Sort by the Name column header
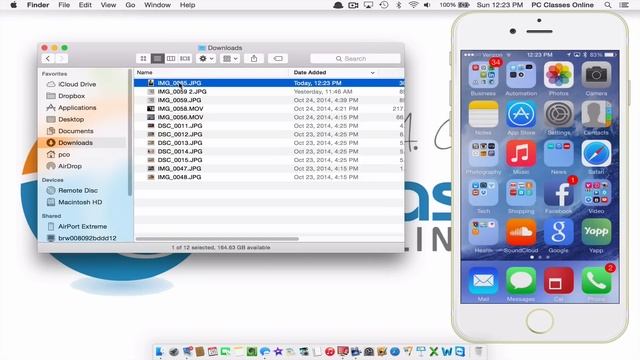Screen dimensions: 640x360 point(144,72)
